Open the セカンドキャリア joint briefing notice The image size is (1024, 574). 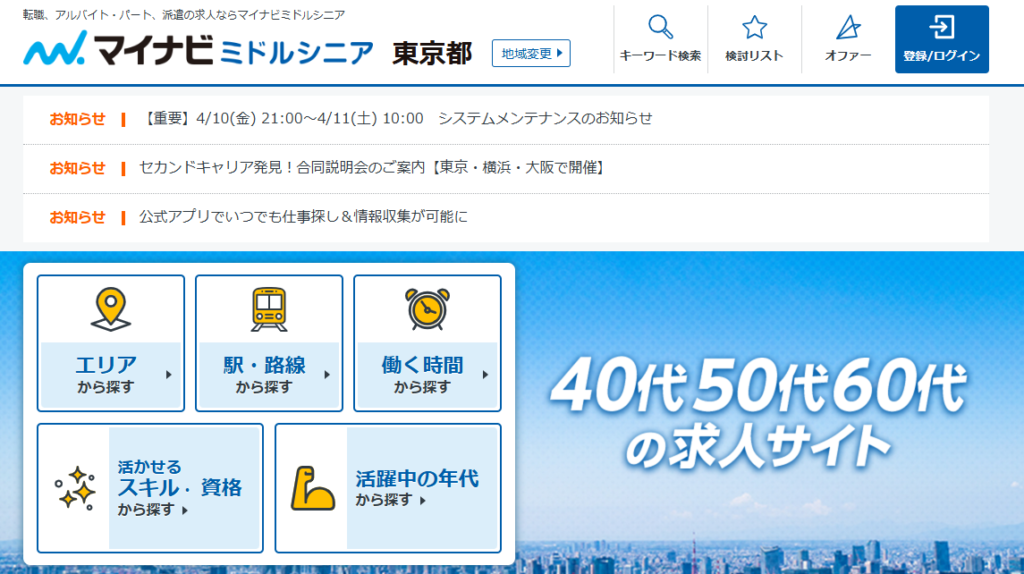click(x=372, y=168)
